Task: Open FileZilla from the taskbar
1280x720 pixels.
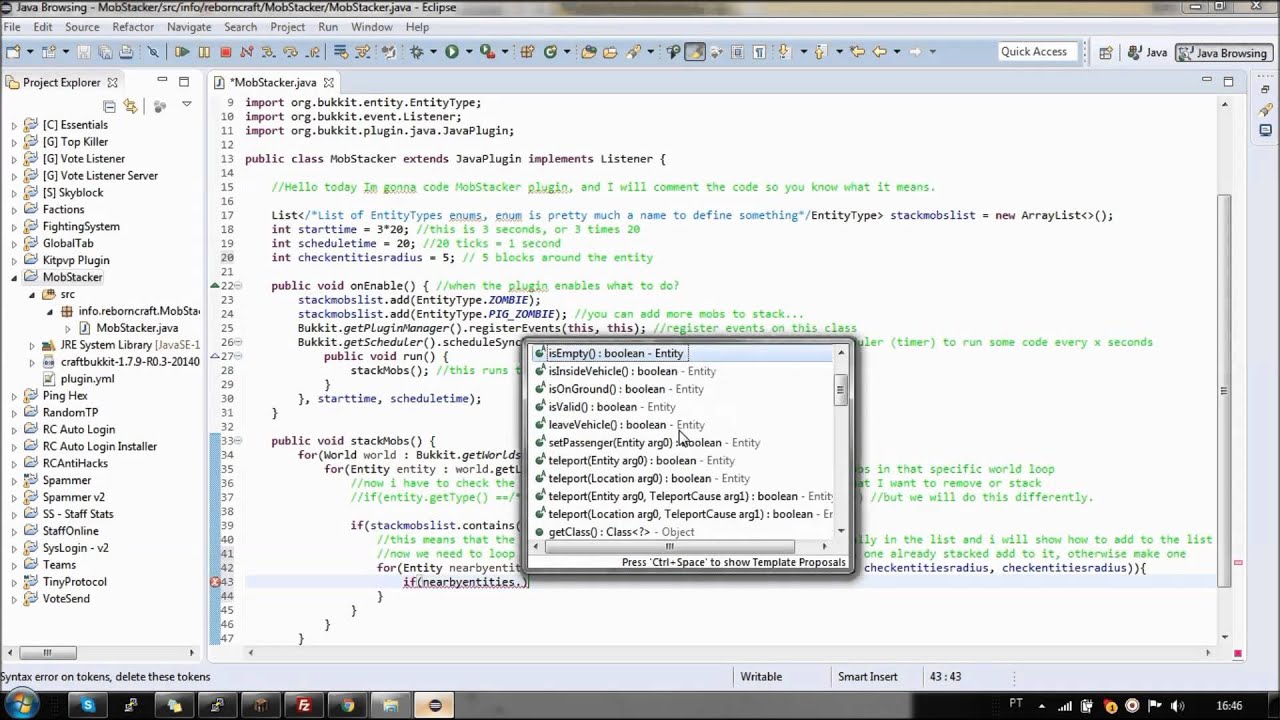Action: (304, 705)
